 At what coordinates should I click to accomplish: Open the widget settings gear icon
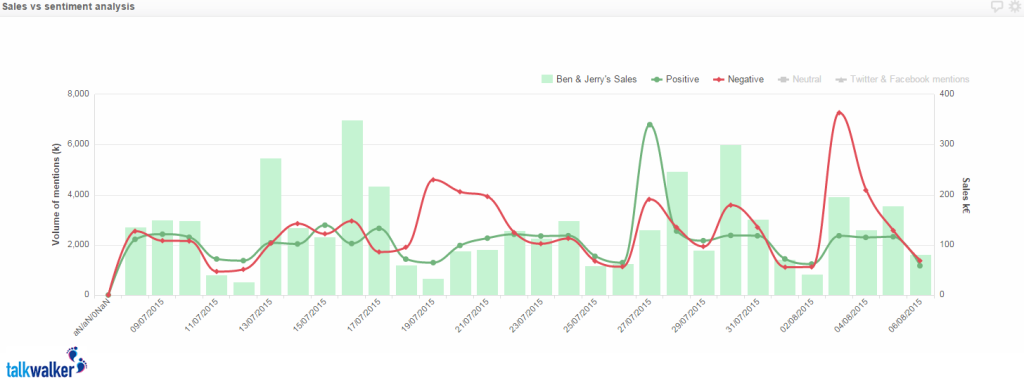point(1014,7)
